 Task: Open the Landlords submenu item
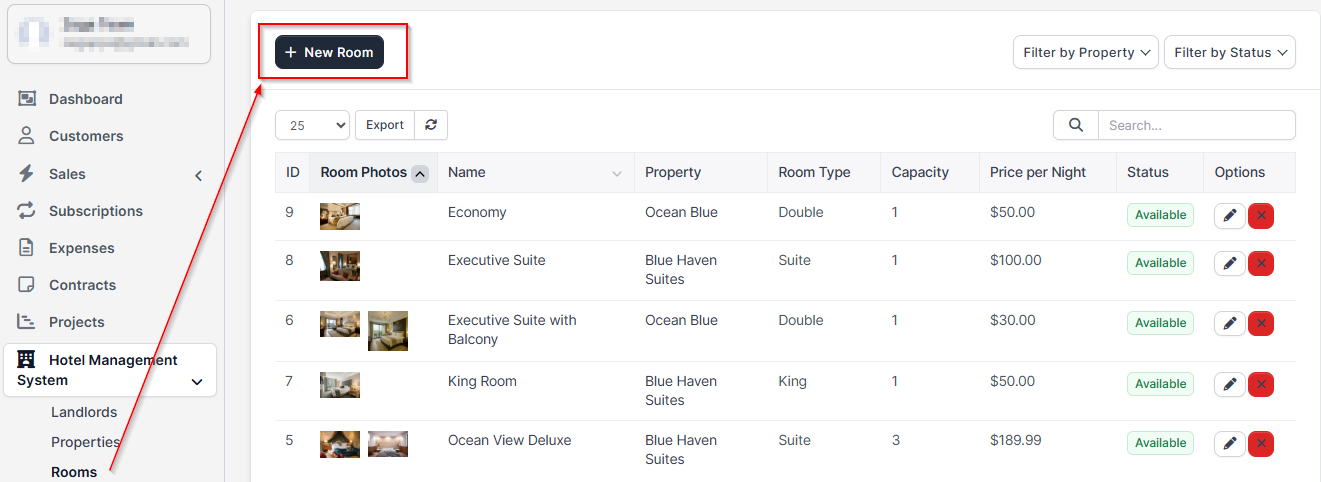(84, 412)
